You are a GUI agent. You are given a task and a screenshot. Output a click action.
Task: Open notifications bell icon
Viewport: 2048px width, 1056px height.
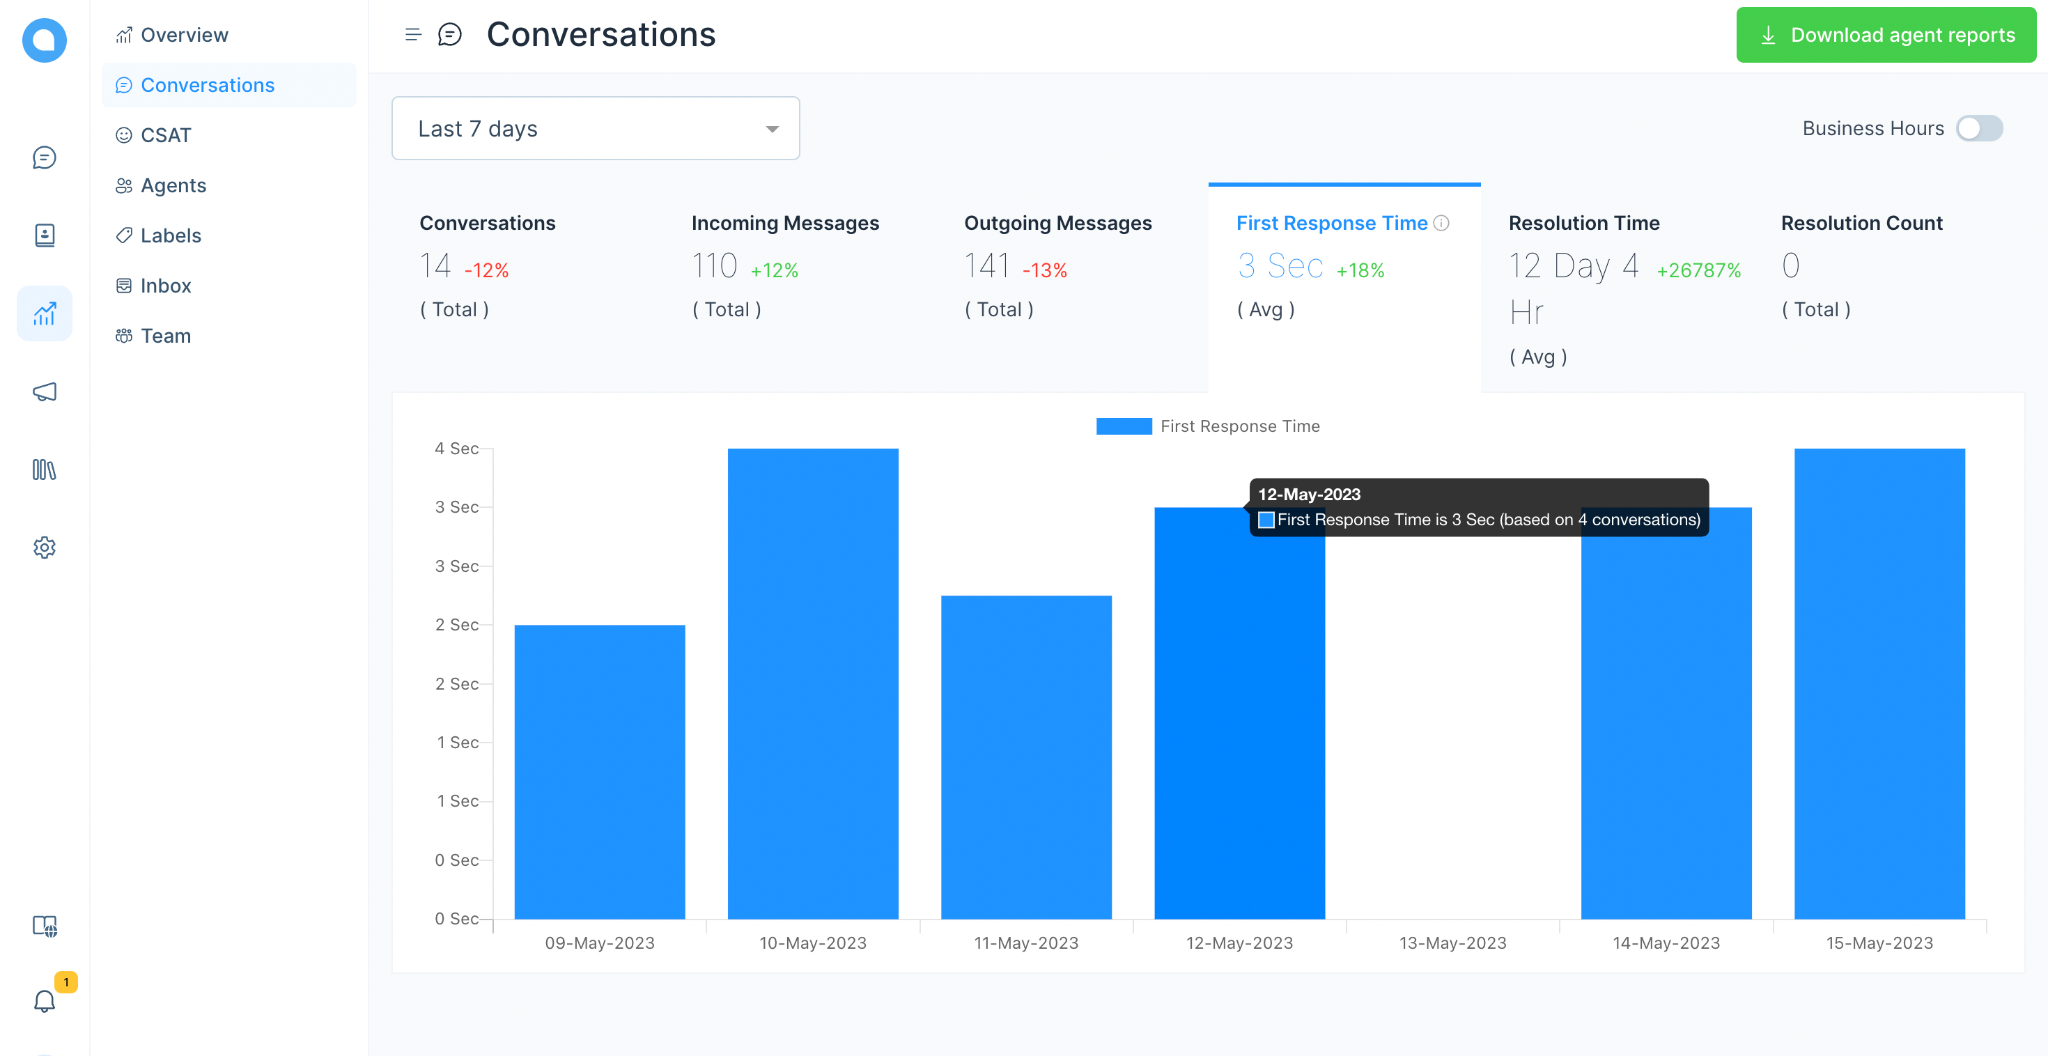44,1001
